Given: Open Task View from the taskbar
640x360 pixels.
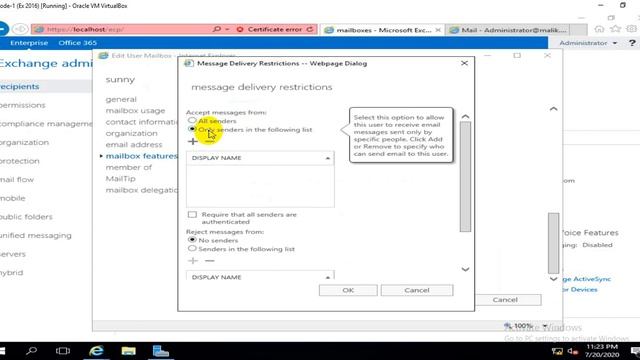Looking at the screenshot, I should [63, 351].
